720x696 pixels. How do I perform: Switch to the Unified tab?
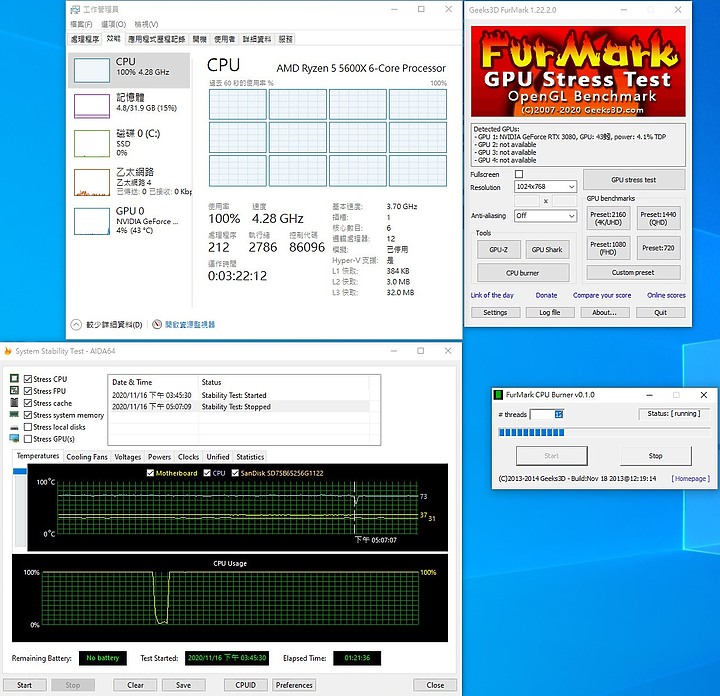pyautogui.click(x=218, y=457)
